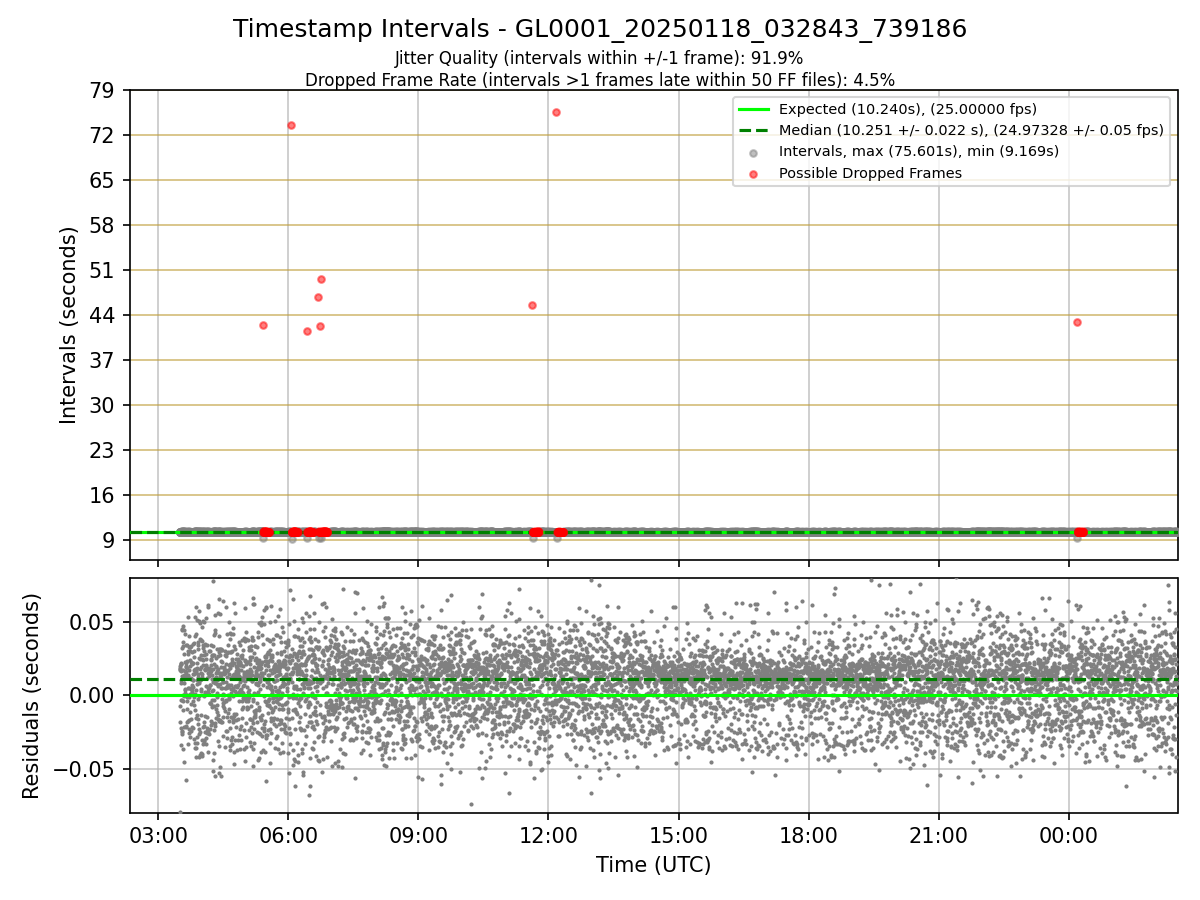Select the 'Dropped Frame Rate' 4.5% subtitle line
Screen dimensions: 1200x900
[600, 79]
